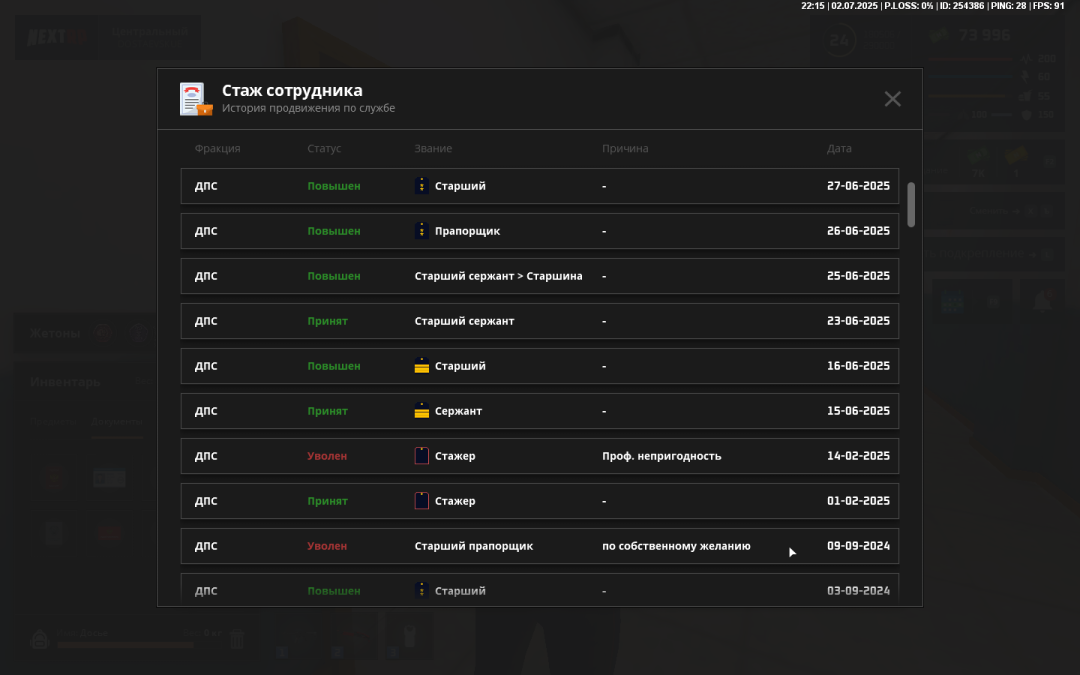This screenshot has height=675, width=1080.
Task: Open the Документы tab in the background inventory
Action: tap(117, 422)
